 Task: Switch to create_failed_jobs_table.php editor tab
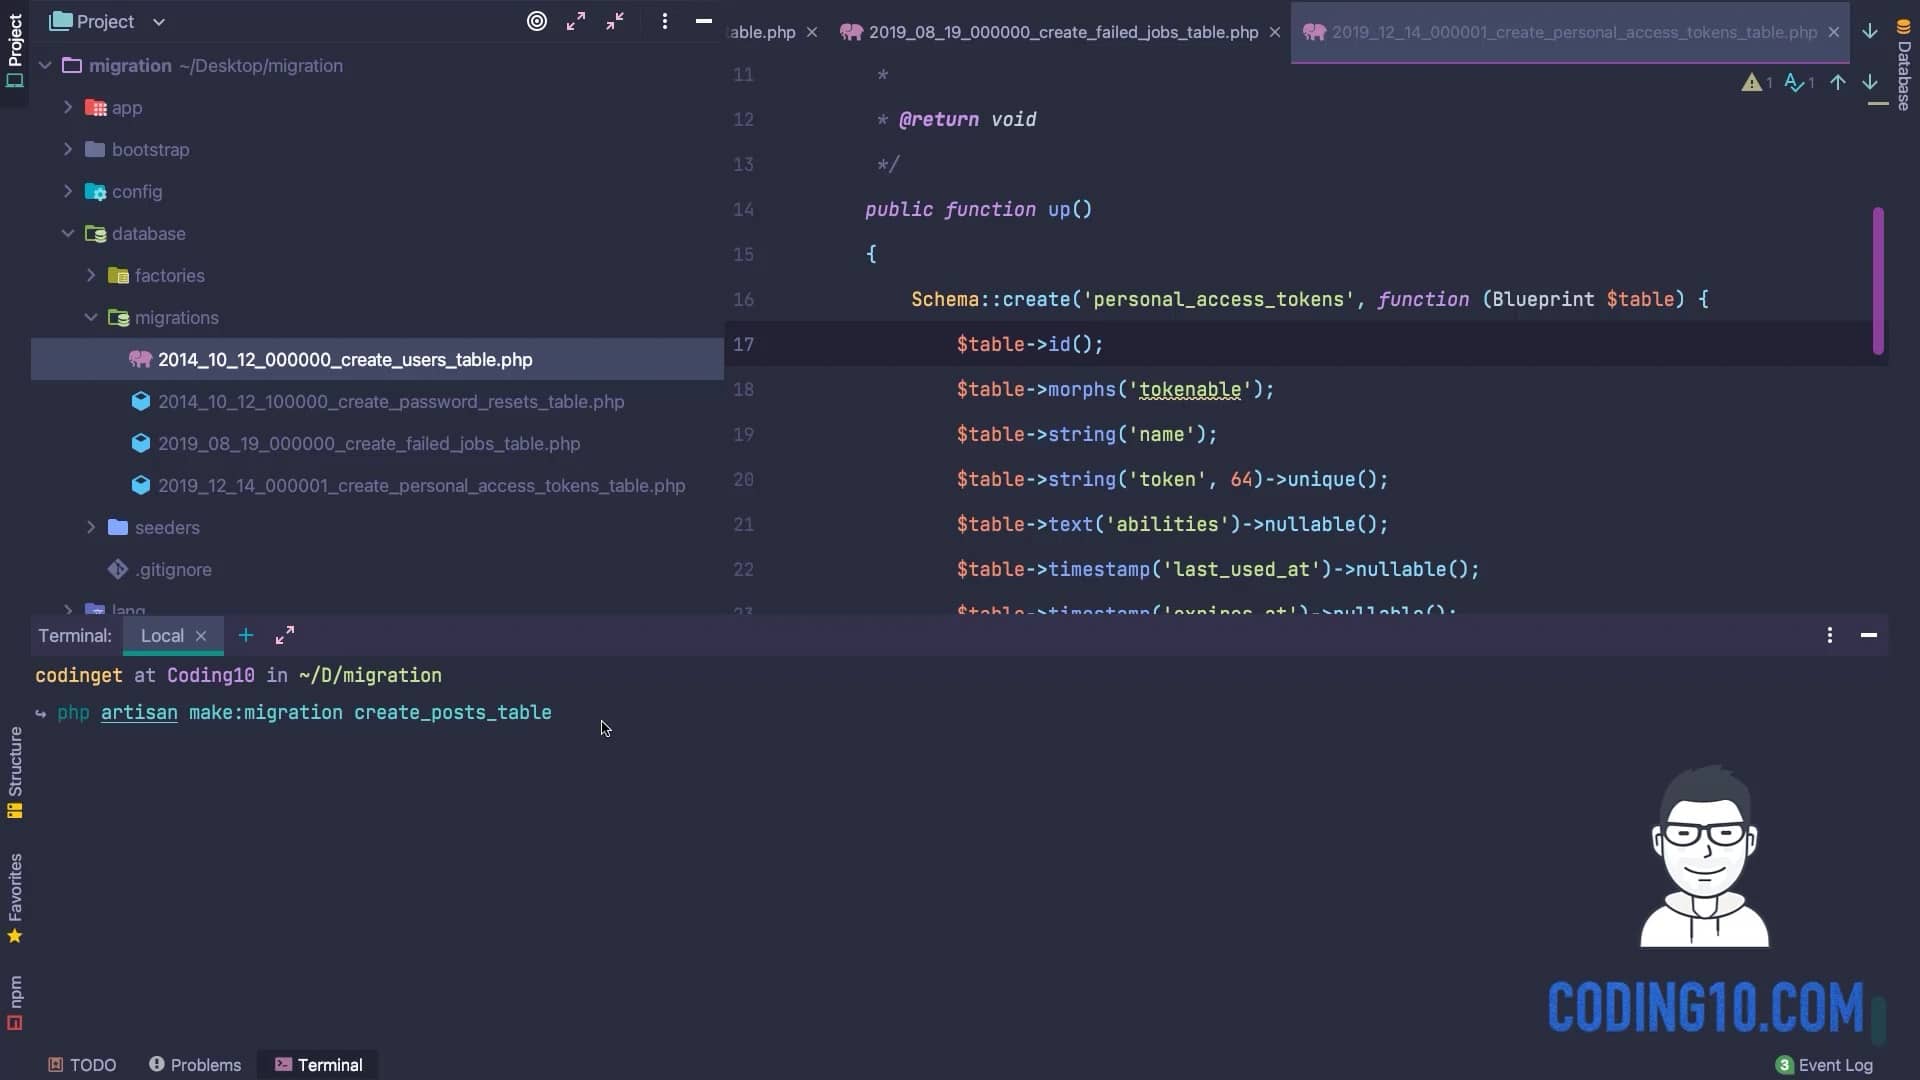click(1063, 32)
